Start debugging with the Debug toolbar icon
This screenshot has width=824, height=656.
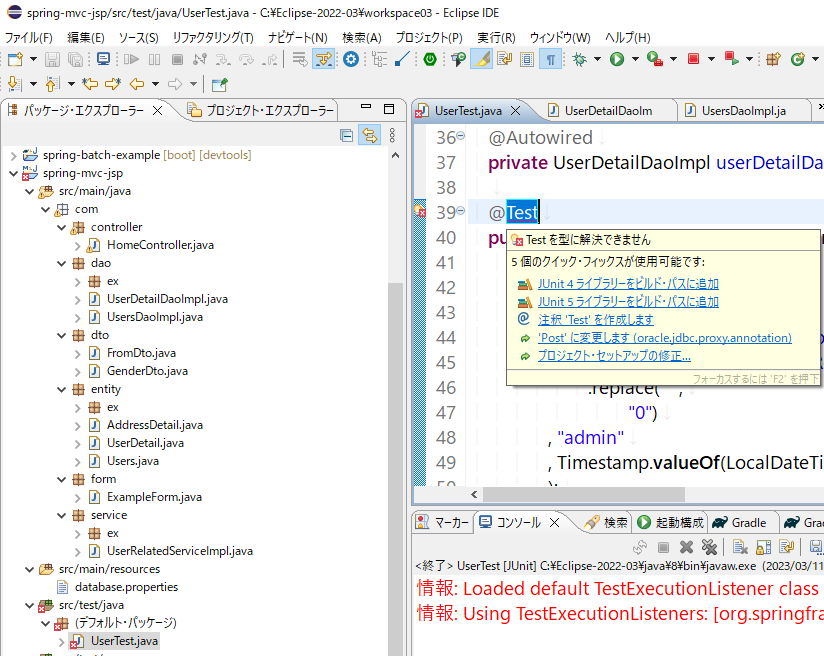pos(578,63)
